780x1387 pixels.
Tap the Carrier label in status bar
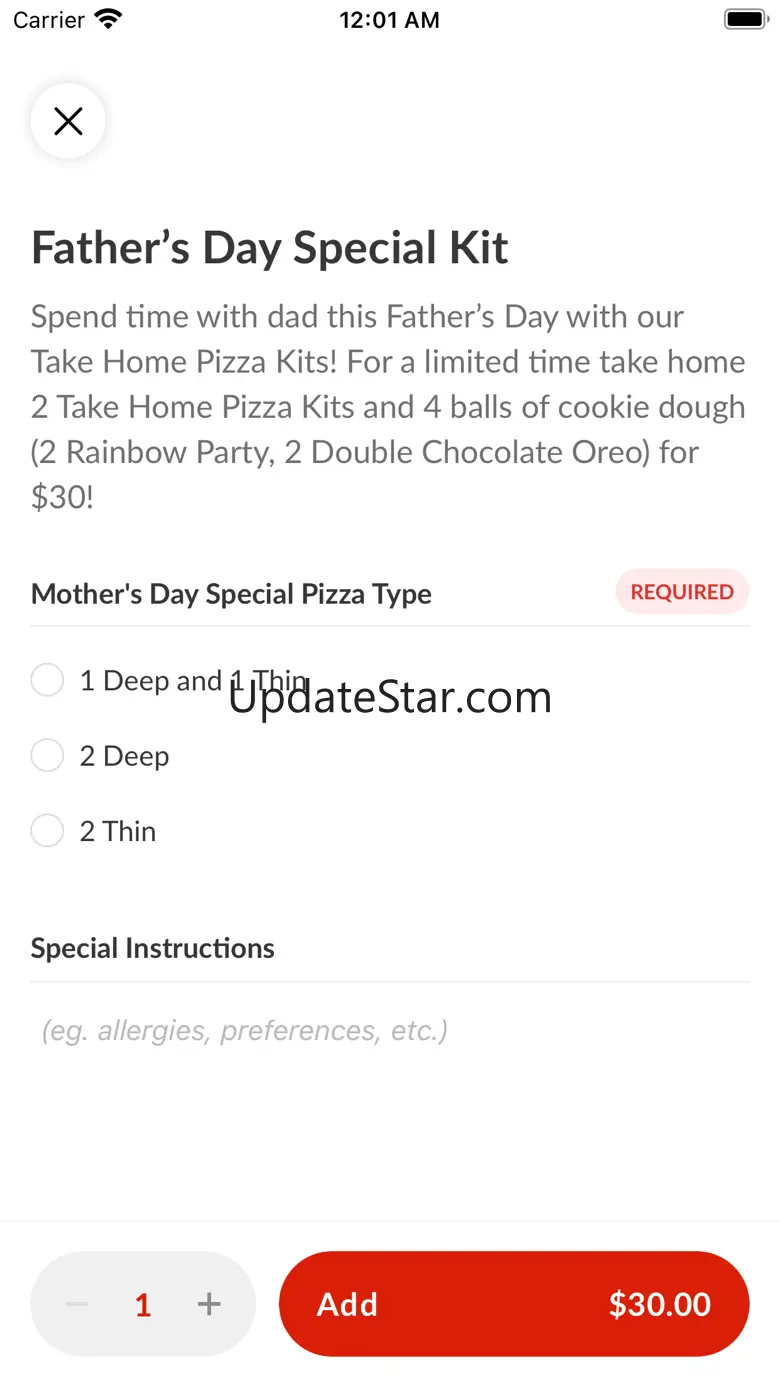point(48,19)
